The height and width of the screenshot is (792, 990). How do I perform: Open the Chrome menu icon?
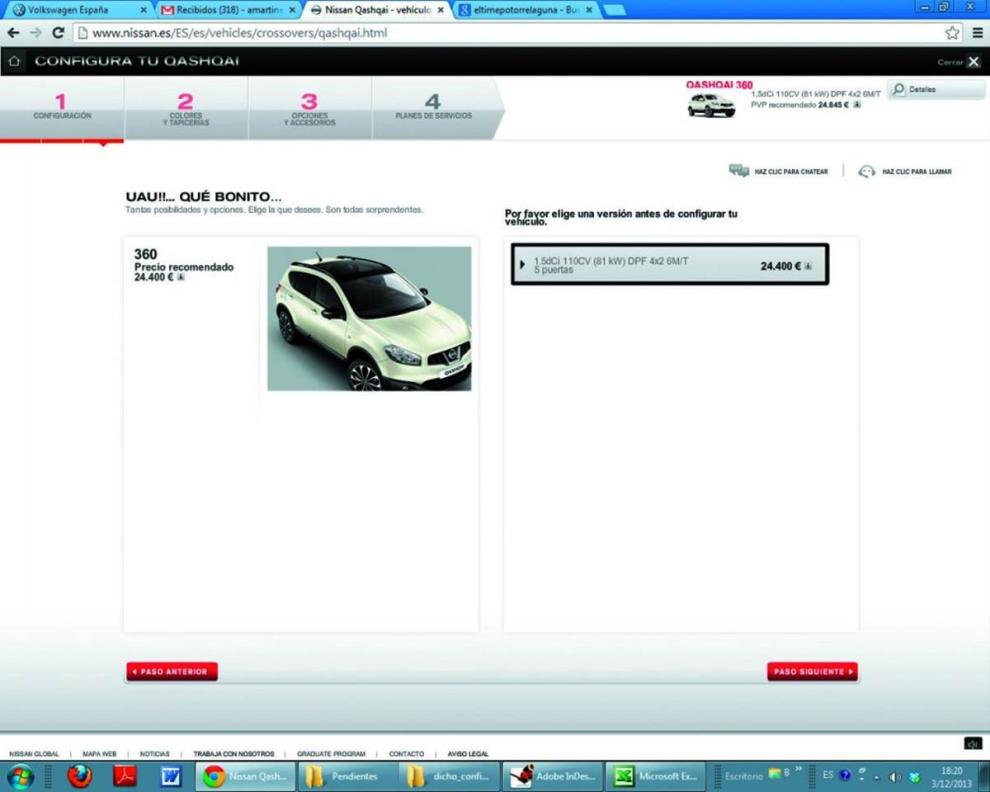tap(977, 33)
